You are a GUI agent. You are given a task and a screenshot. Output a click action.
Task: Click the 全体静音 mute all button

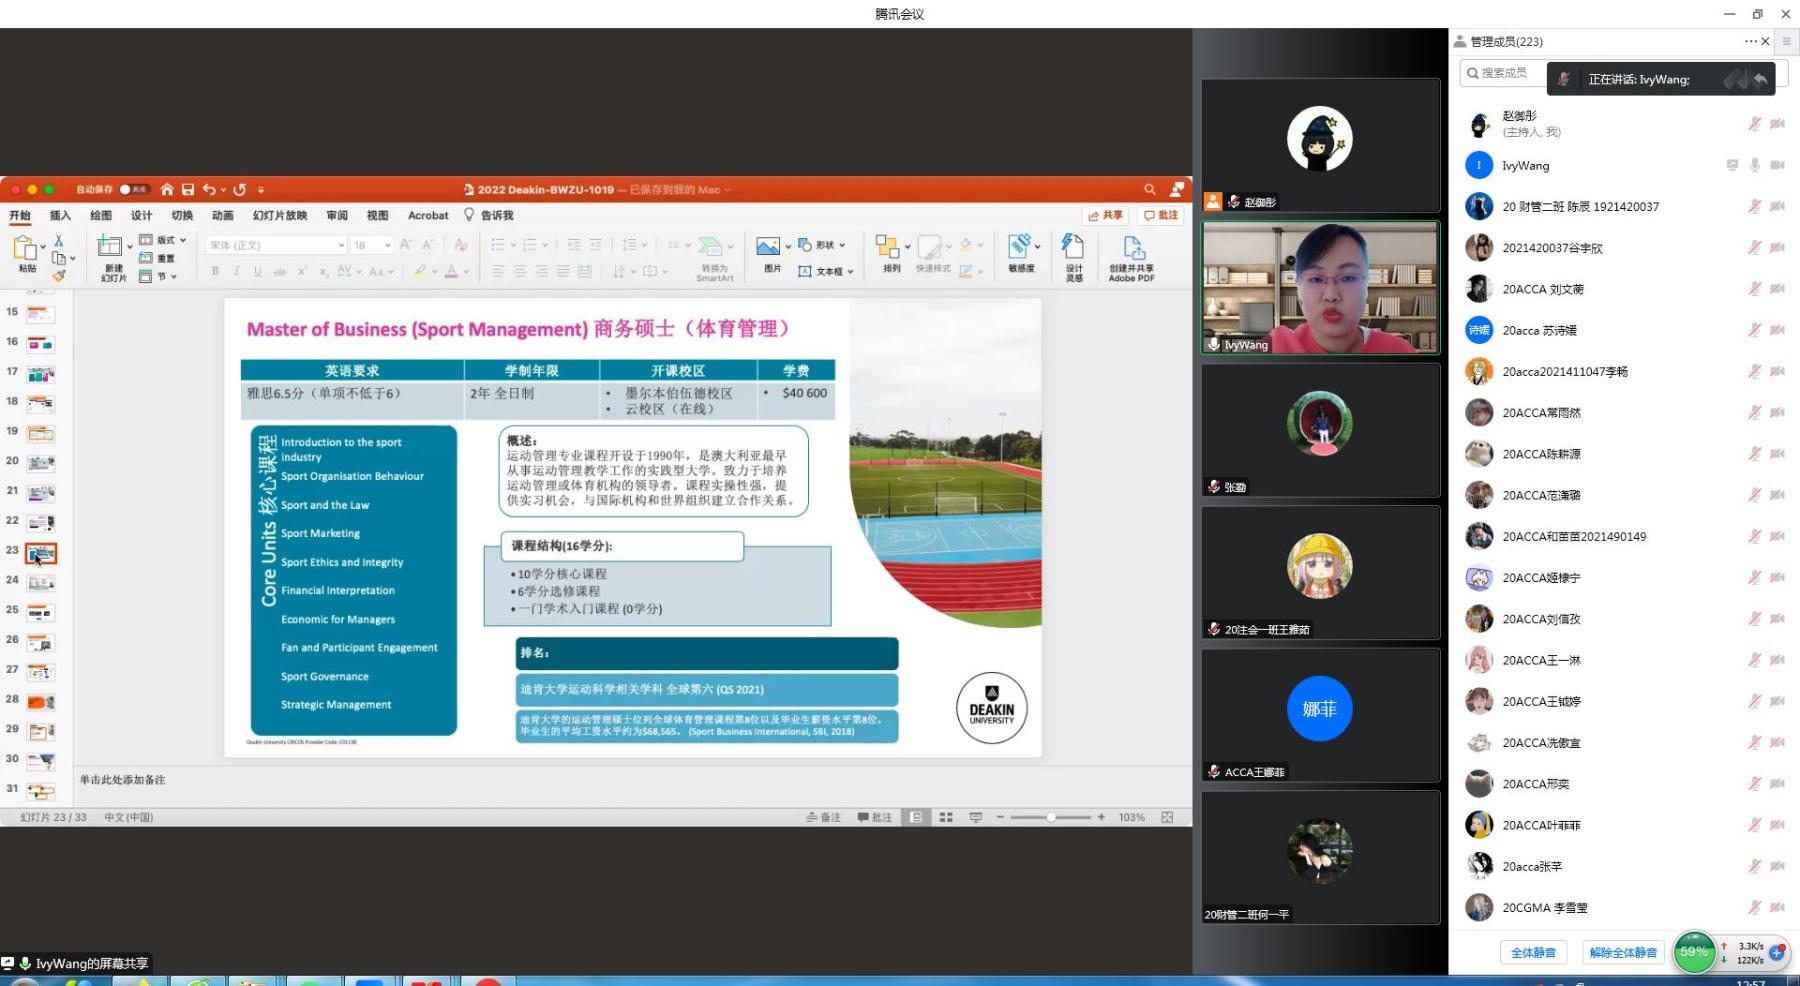[1533, 953]
